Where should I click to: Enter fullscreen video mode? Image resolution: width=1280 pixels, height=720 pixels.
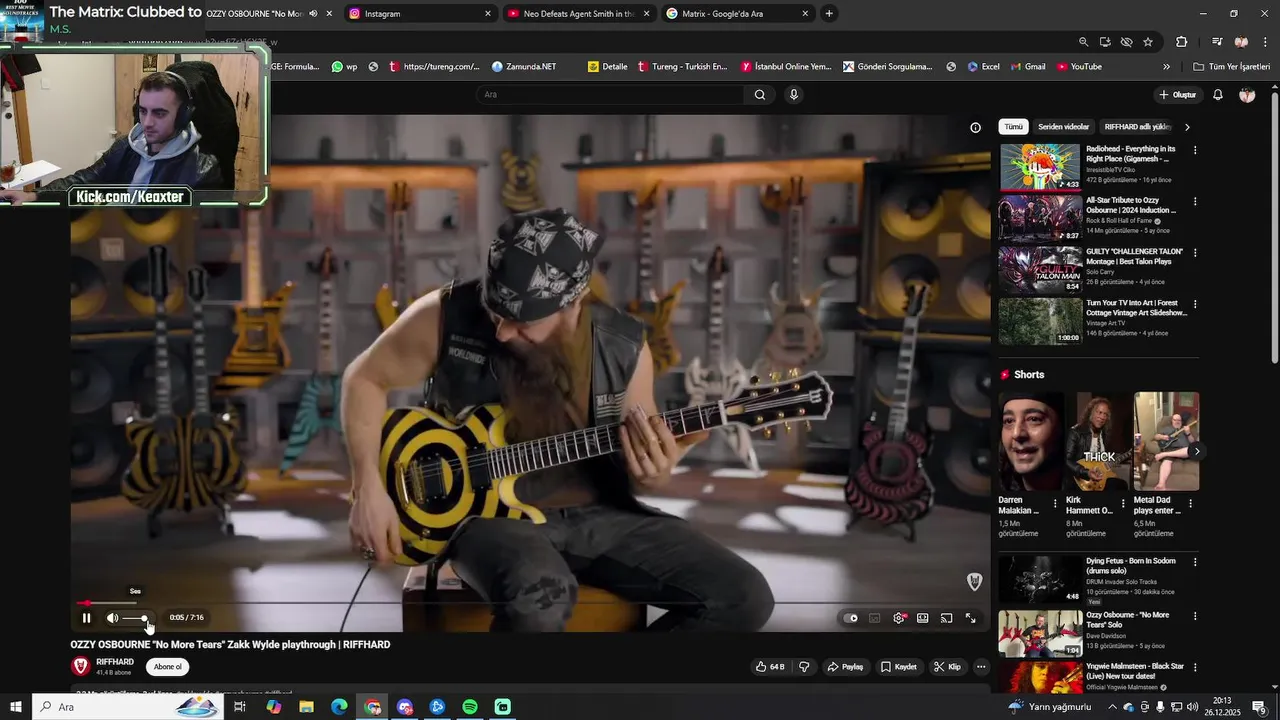click(970, 618)
